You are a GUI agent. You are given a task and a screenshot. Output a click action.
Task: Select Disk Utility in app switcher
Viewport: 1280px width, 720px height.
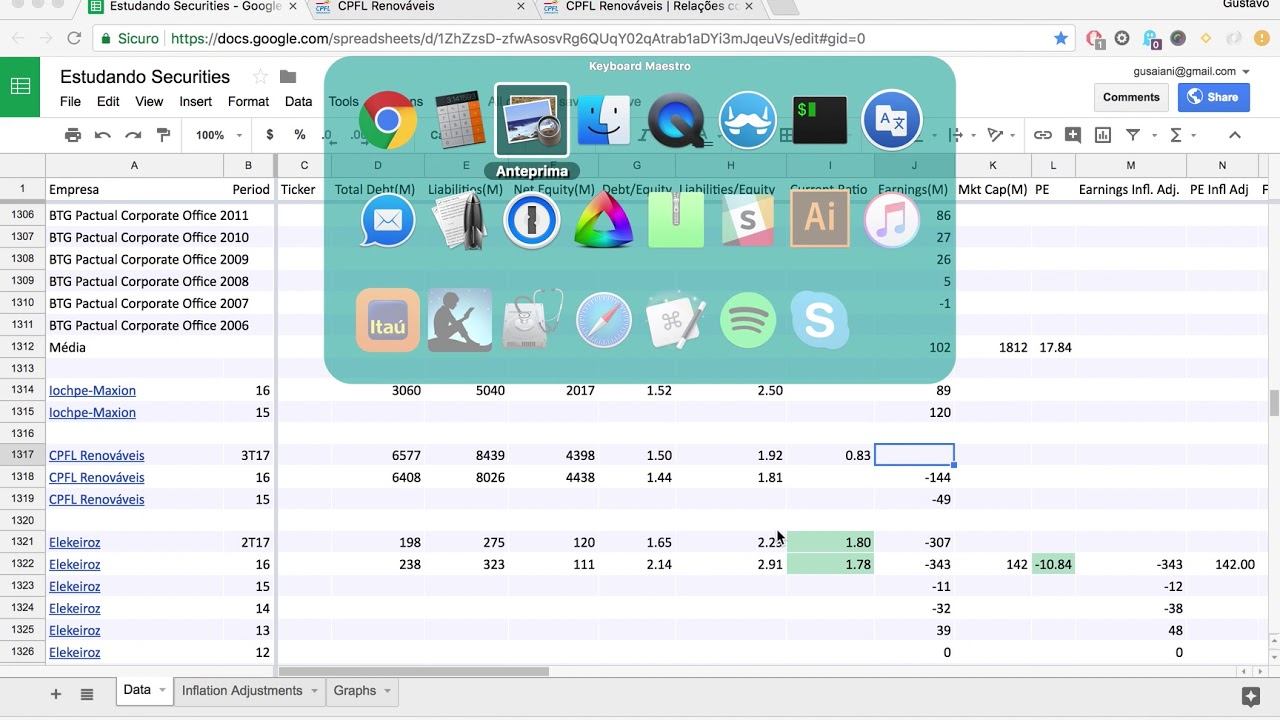pos(532,320)
